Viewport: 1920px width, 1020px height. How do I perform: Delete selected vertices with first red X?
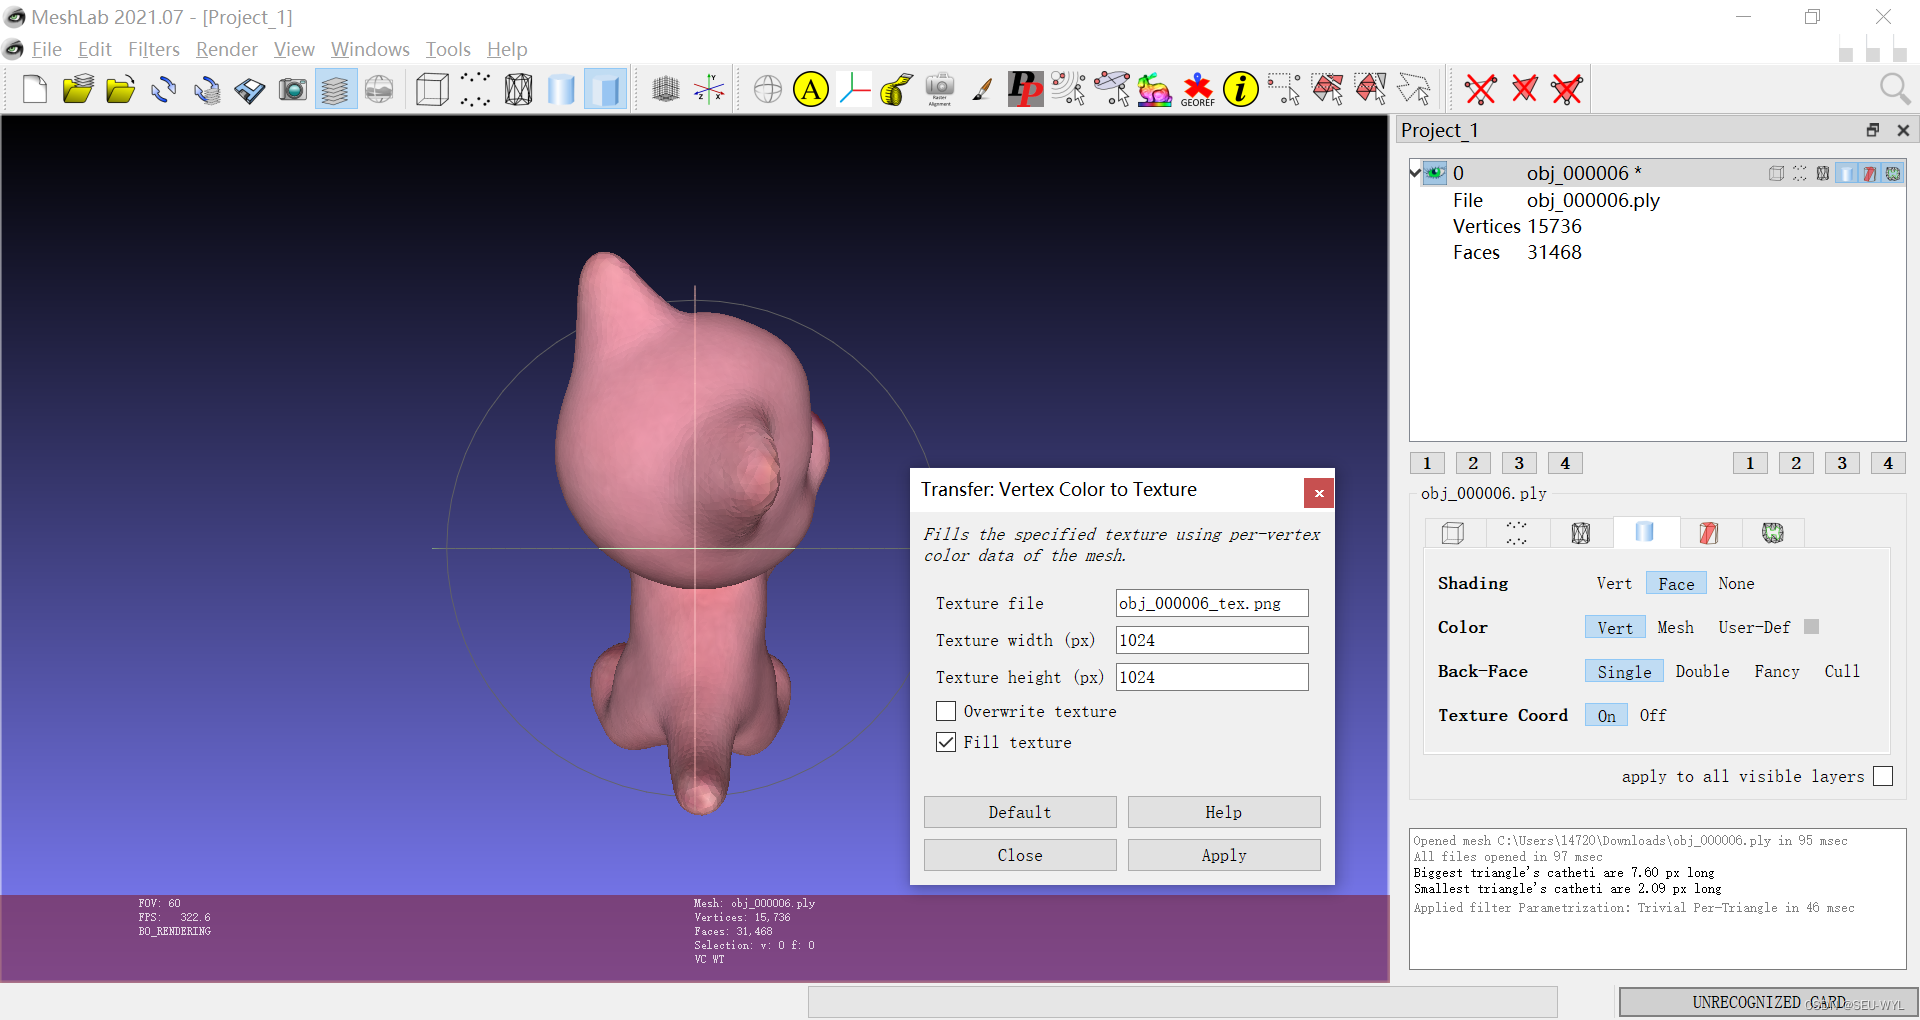pyautogui.click(x=1481, y=90)
